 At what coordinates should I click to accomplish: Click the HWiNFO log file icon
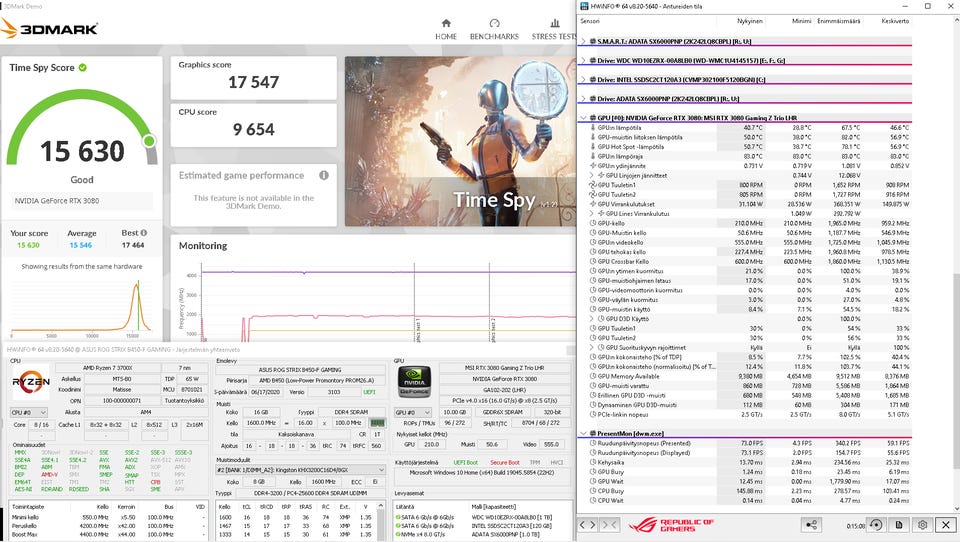900,525
